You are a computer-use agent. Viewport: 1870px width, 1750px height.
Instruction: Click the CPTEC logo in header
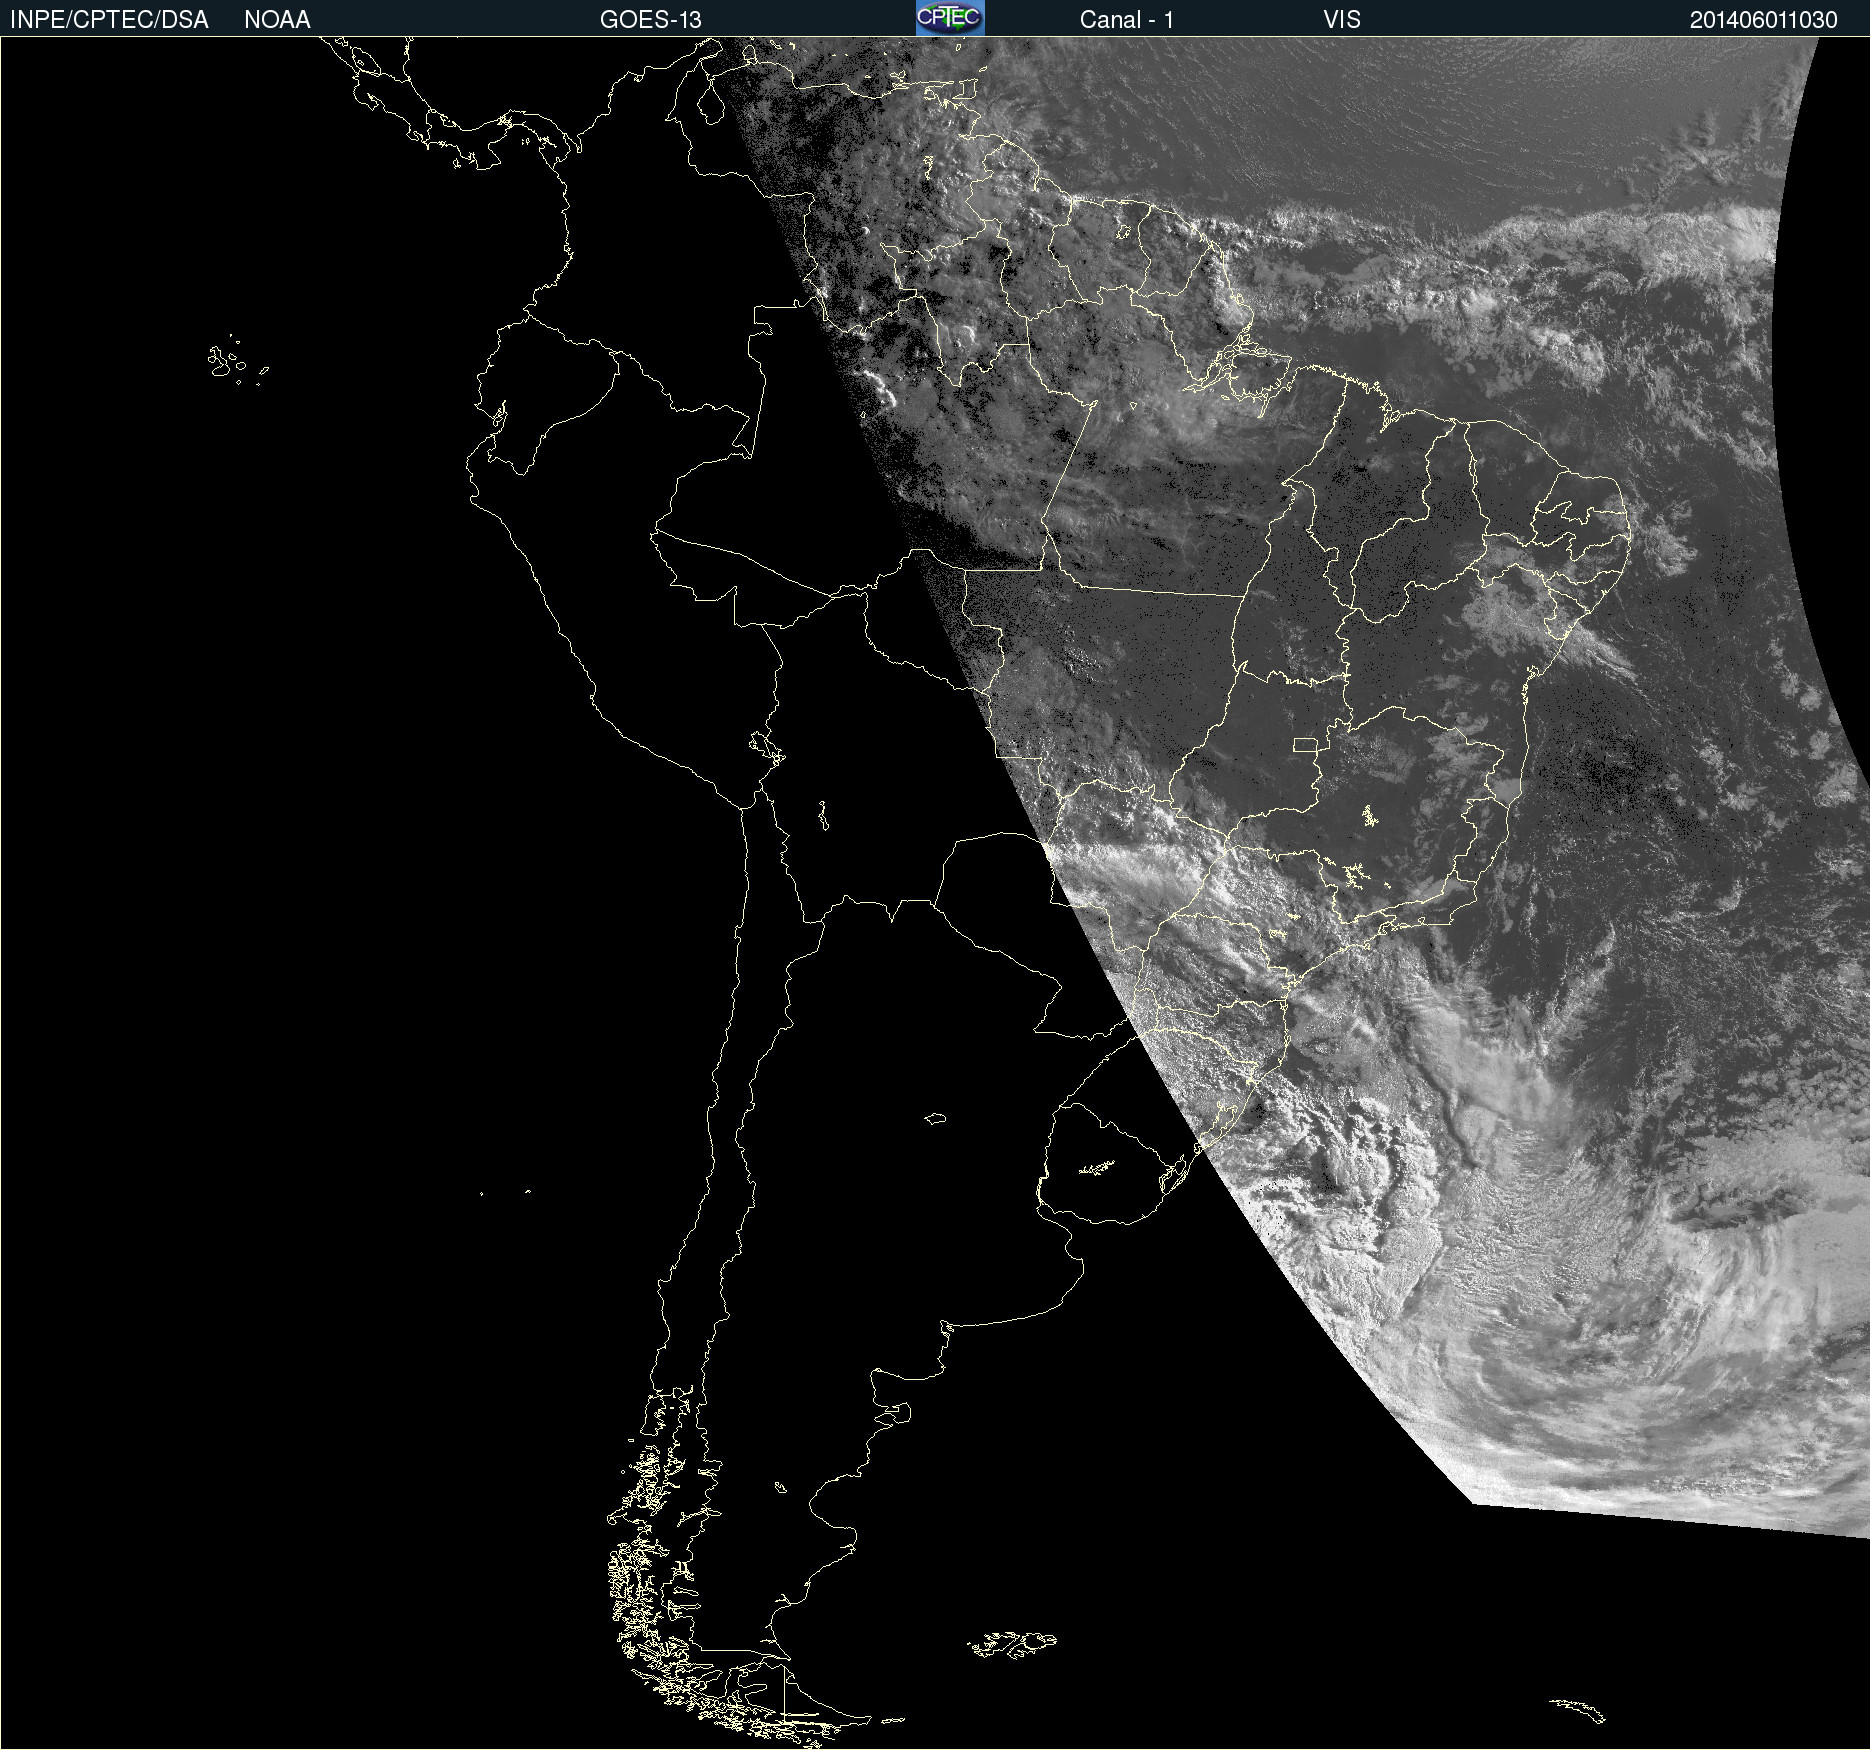(x=950, y=18)
